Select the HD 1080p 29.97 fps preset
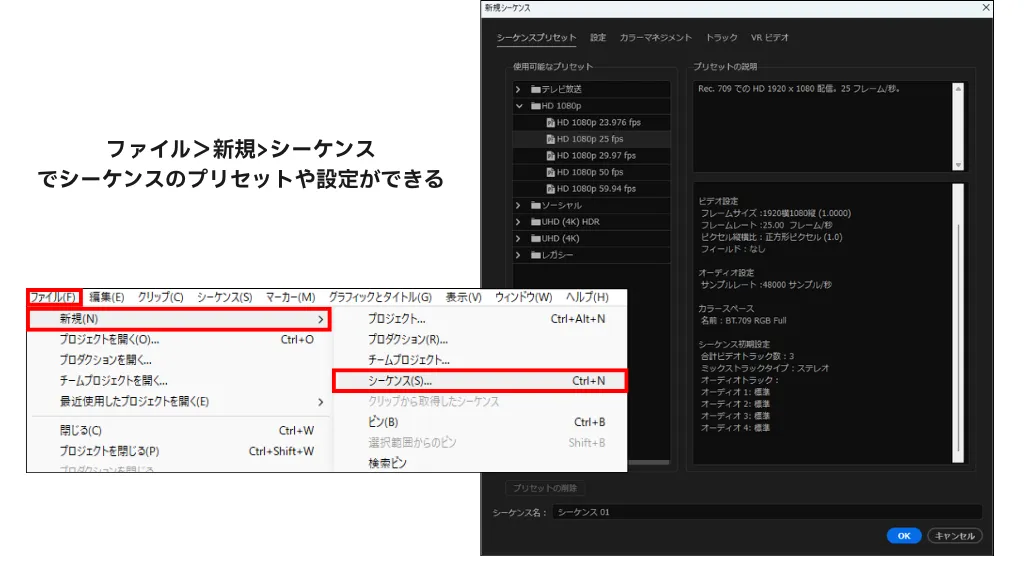Image resolution: width=1024 pixels, height=576 pixels. tap(592, 155)
